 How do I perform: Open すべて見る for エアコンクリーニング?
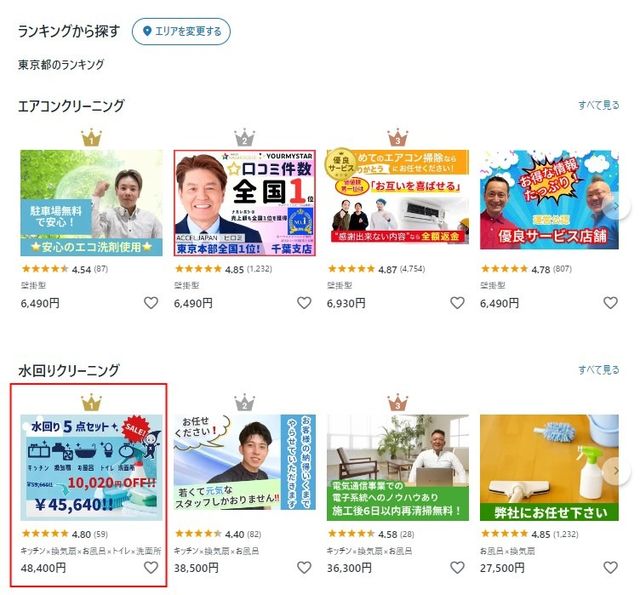click(598, 105)
